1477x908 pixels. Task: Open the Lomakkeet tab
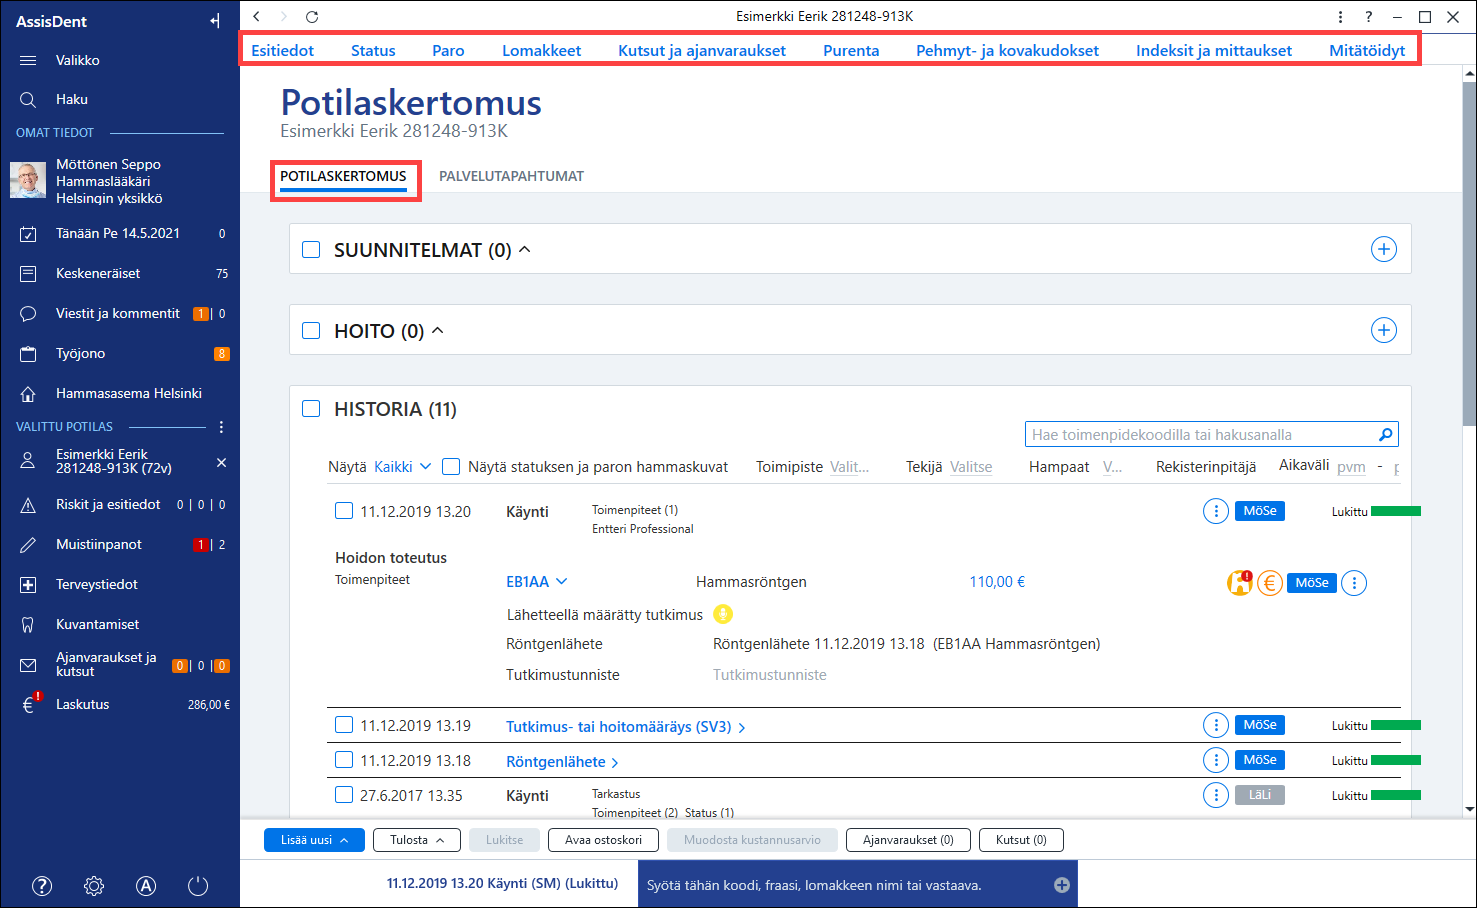point(541,50)
